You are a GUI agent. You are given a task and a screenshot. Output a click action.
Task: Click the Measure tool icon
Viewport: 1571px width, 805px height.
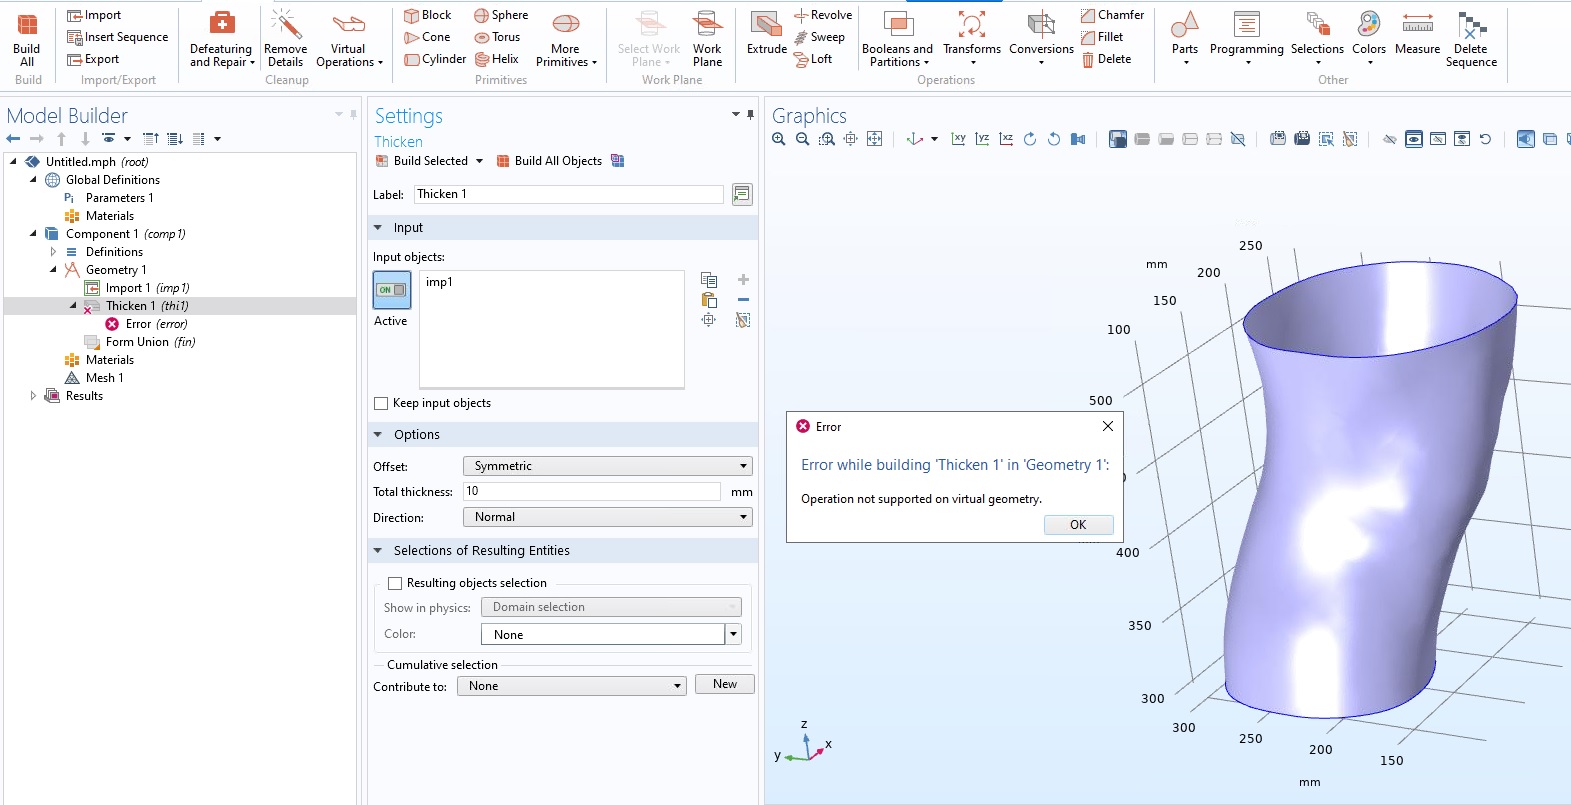pos(1417,34)
